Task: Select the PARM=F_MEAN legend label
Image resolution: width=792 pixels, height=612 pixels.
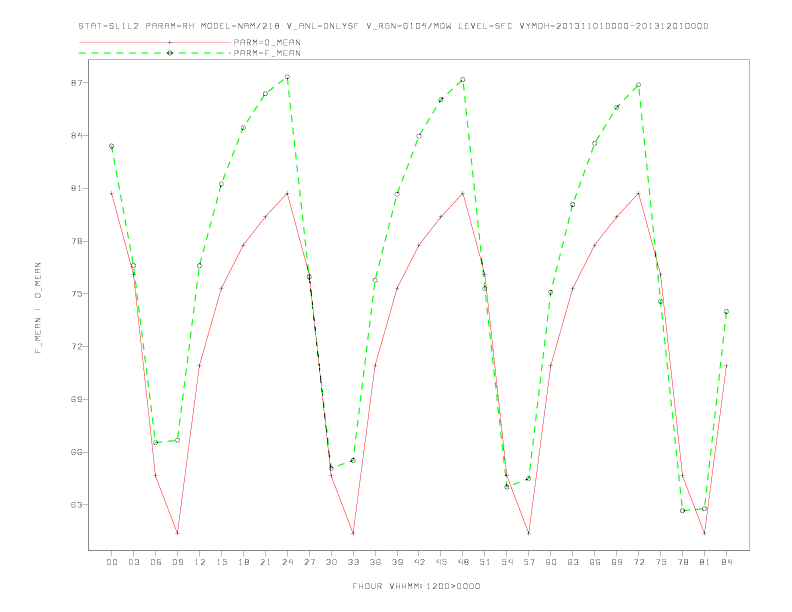Action: pos(267,53)
